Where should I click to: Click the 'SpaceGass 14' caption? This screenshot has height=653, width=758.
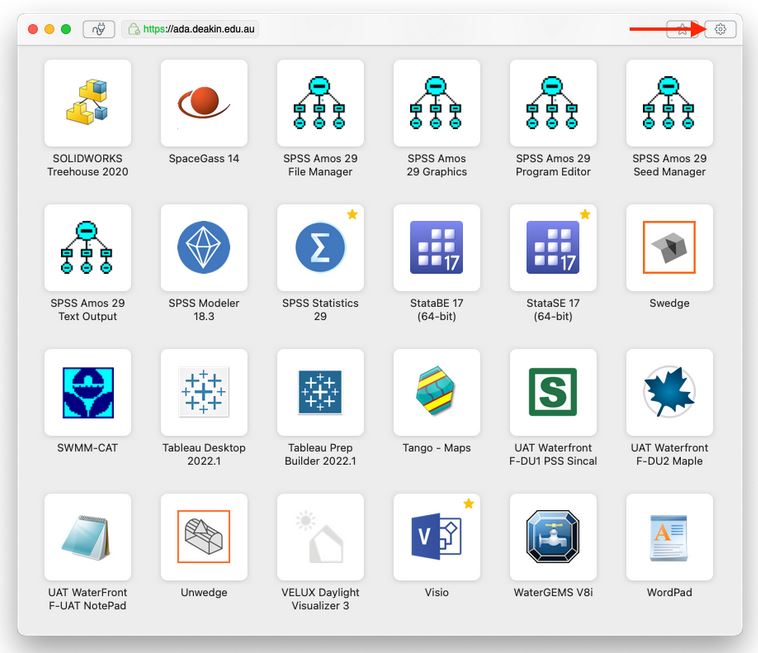pyautogui.click(x=204, y=159)
